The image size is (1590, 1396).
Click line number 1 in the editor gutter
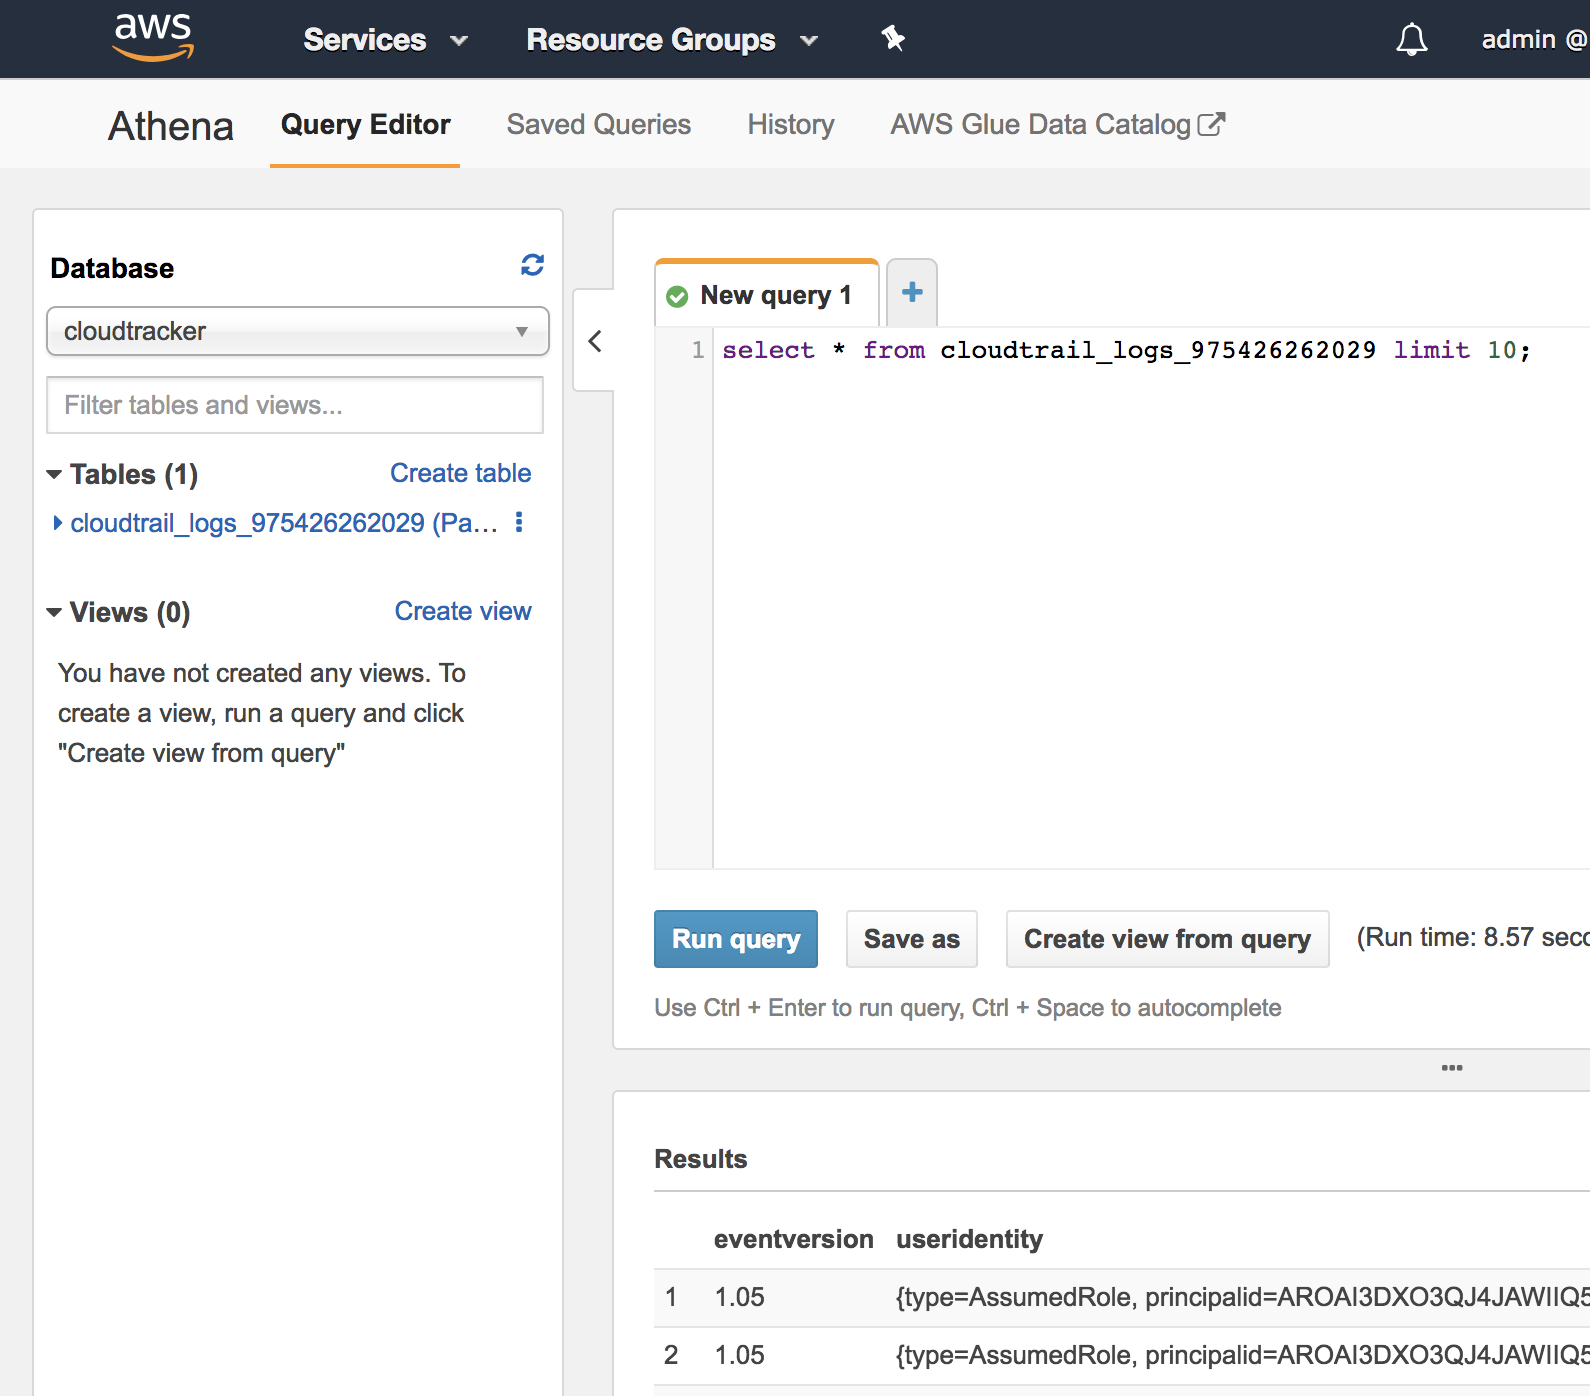coord(697,350)
